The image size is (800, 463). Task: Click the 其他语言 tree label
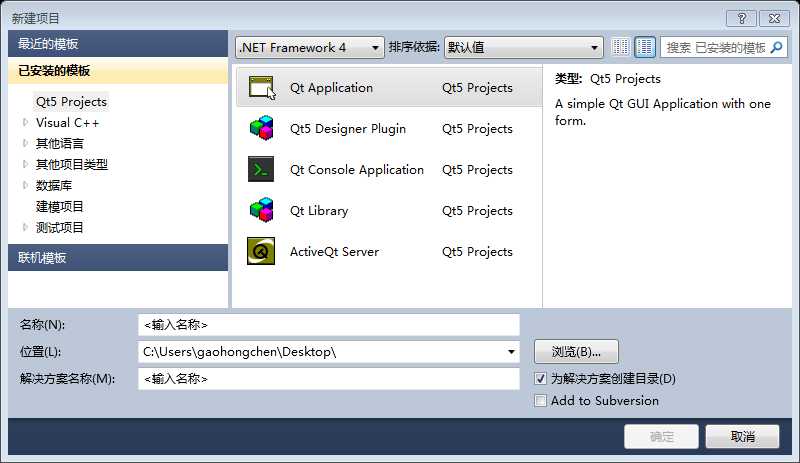[60, 143]
